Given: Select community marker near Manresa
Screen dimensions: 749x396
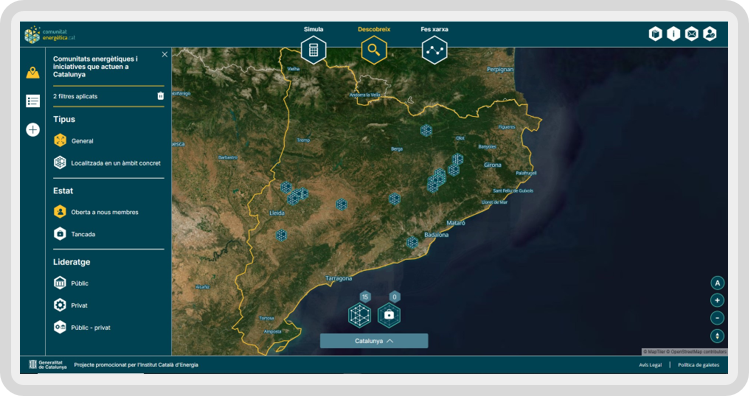Looking at the screenshot, I should (394, 199).
